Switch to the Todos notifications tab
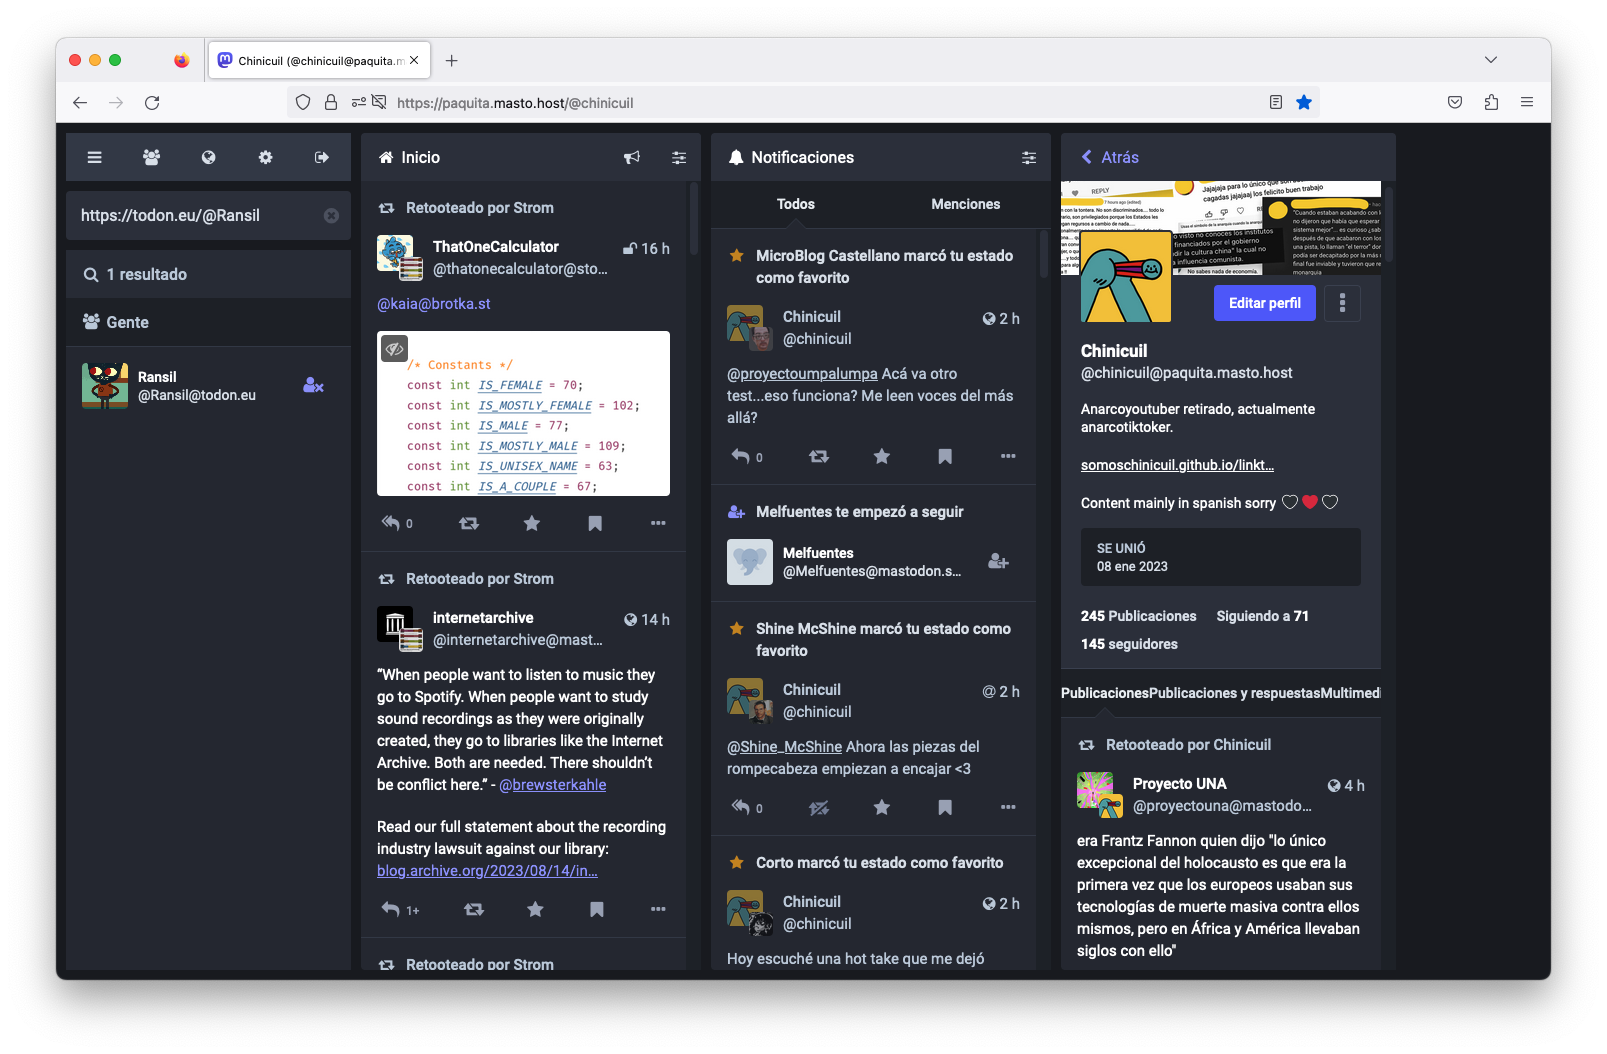1607x1054 pixels. click(x=796, y=204)
